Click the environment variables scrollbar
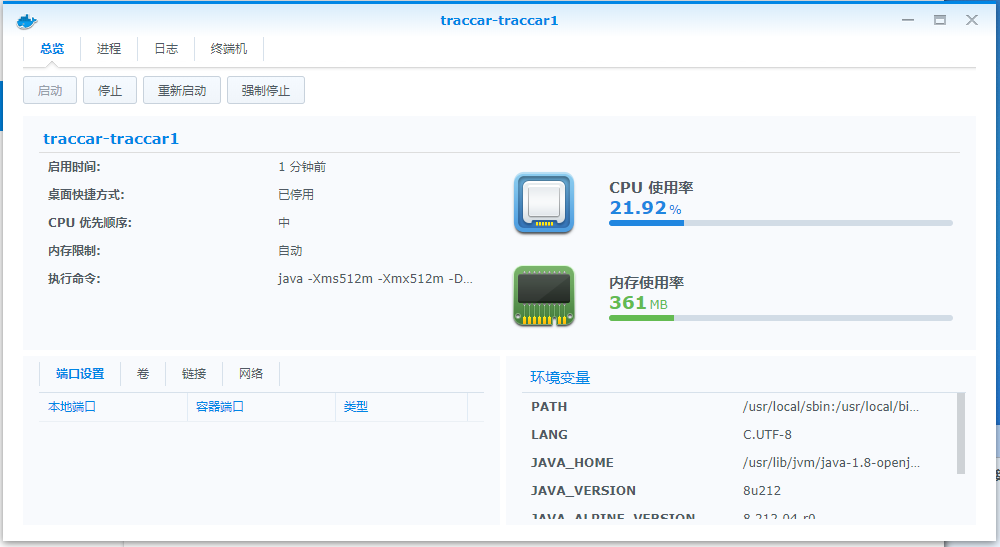The width and height of the screenshot is (1000, 547). coord(961,434)
